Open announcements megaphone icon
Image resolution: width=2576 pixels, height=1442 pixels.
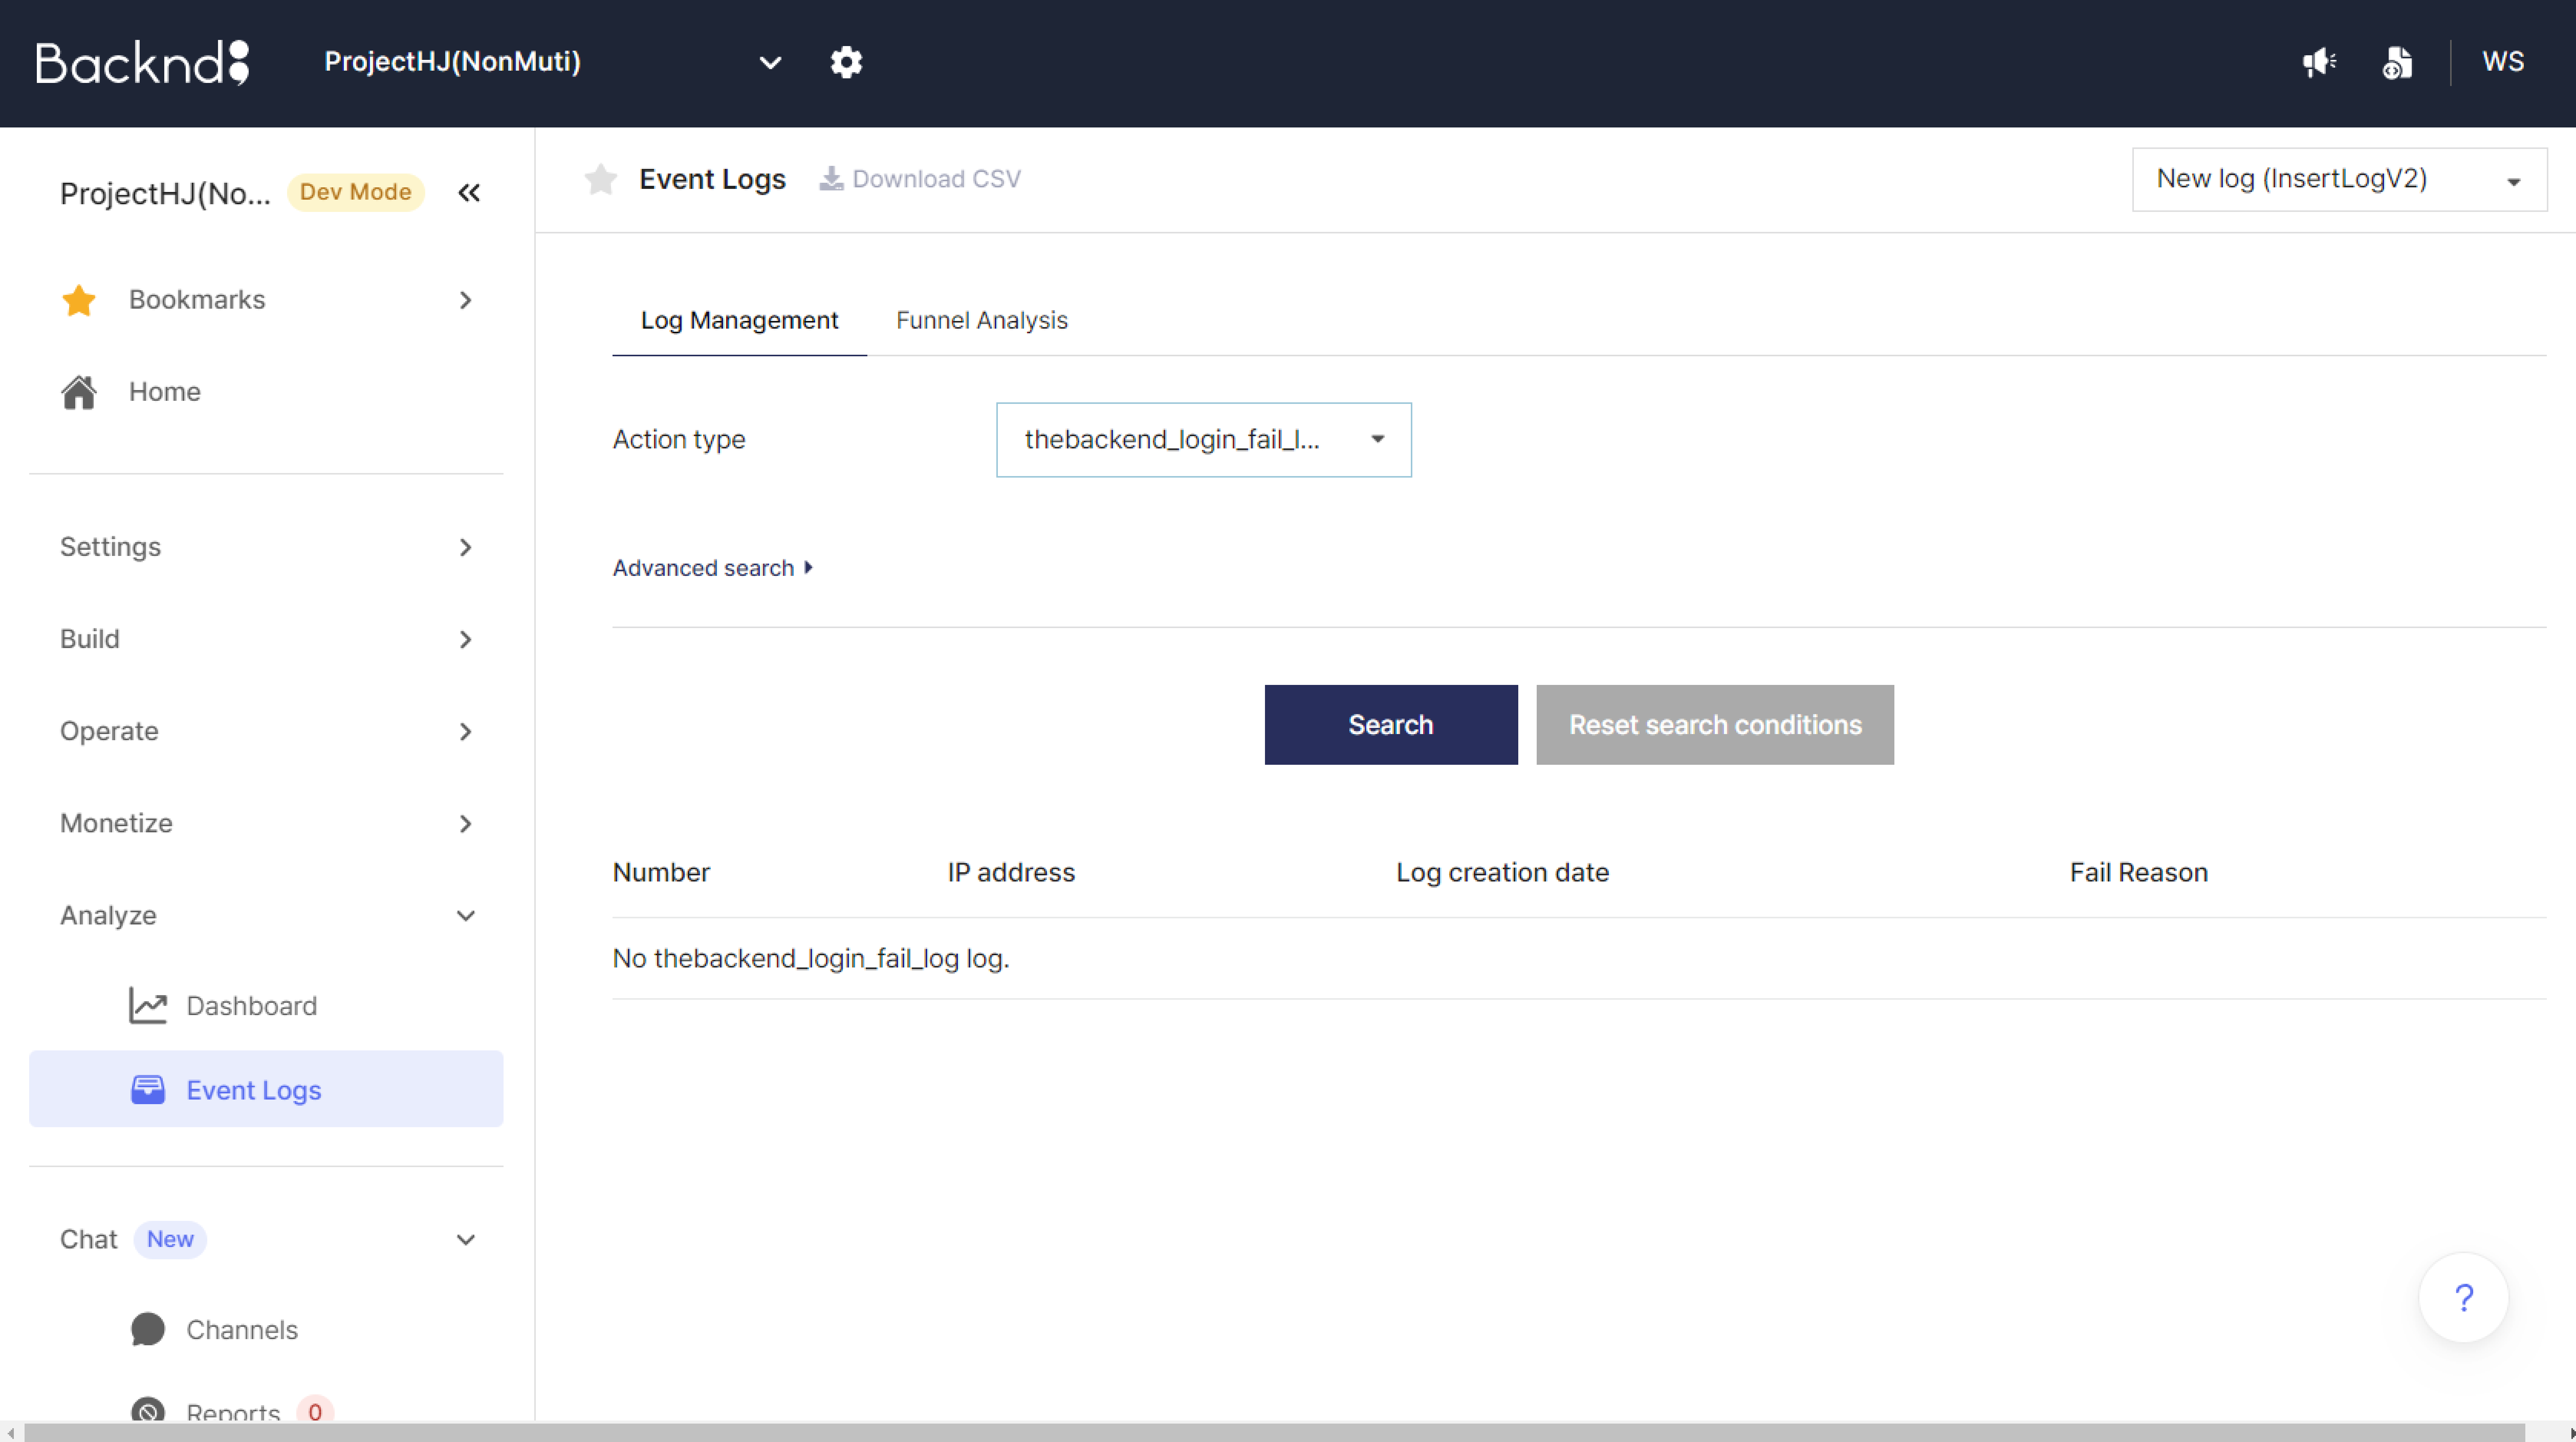tap(2319, 62)
